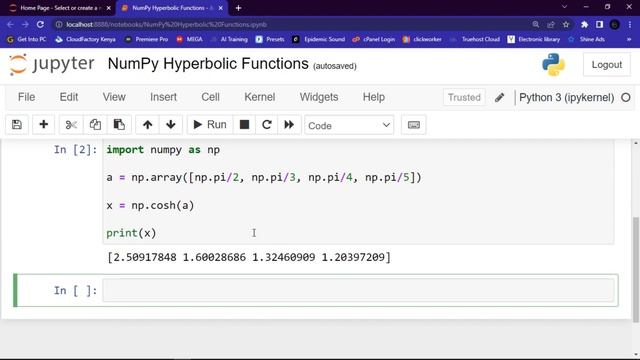Open the Help menu
Screen dimensions: 640x360
[x=374, y=97]
